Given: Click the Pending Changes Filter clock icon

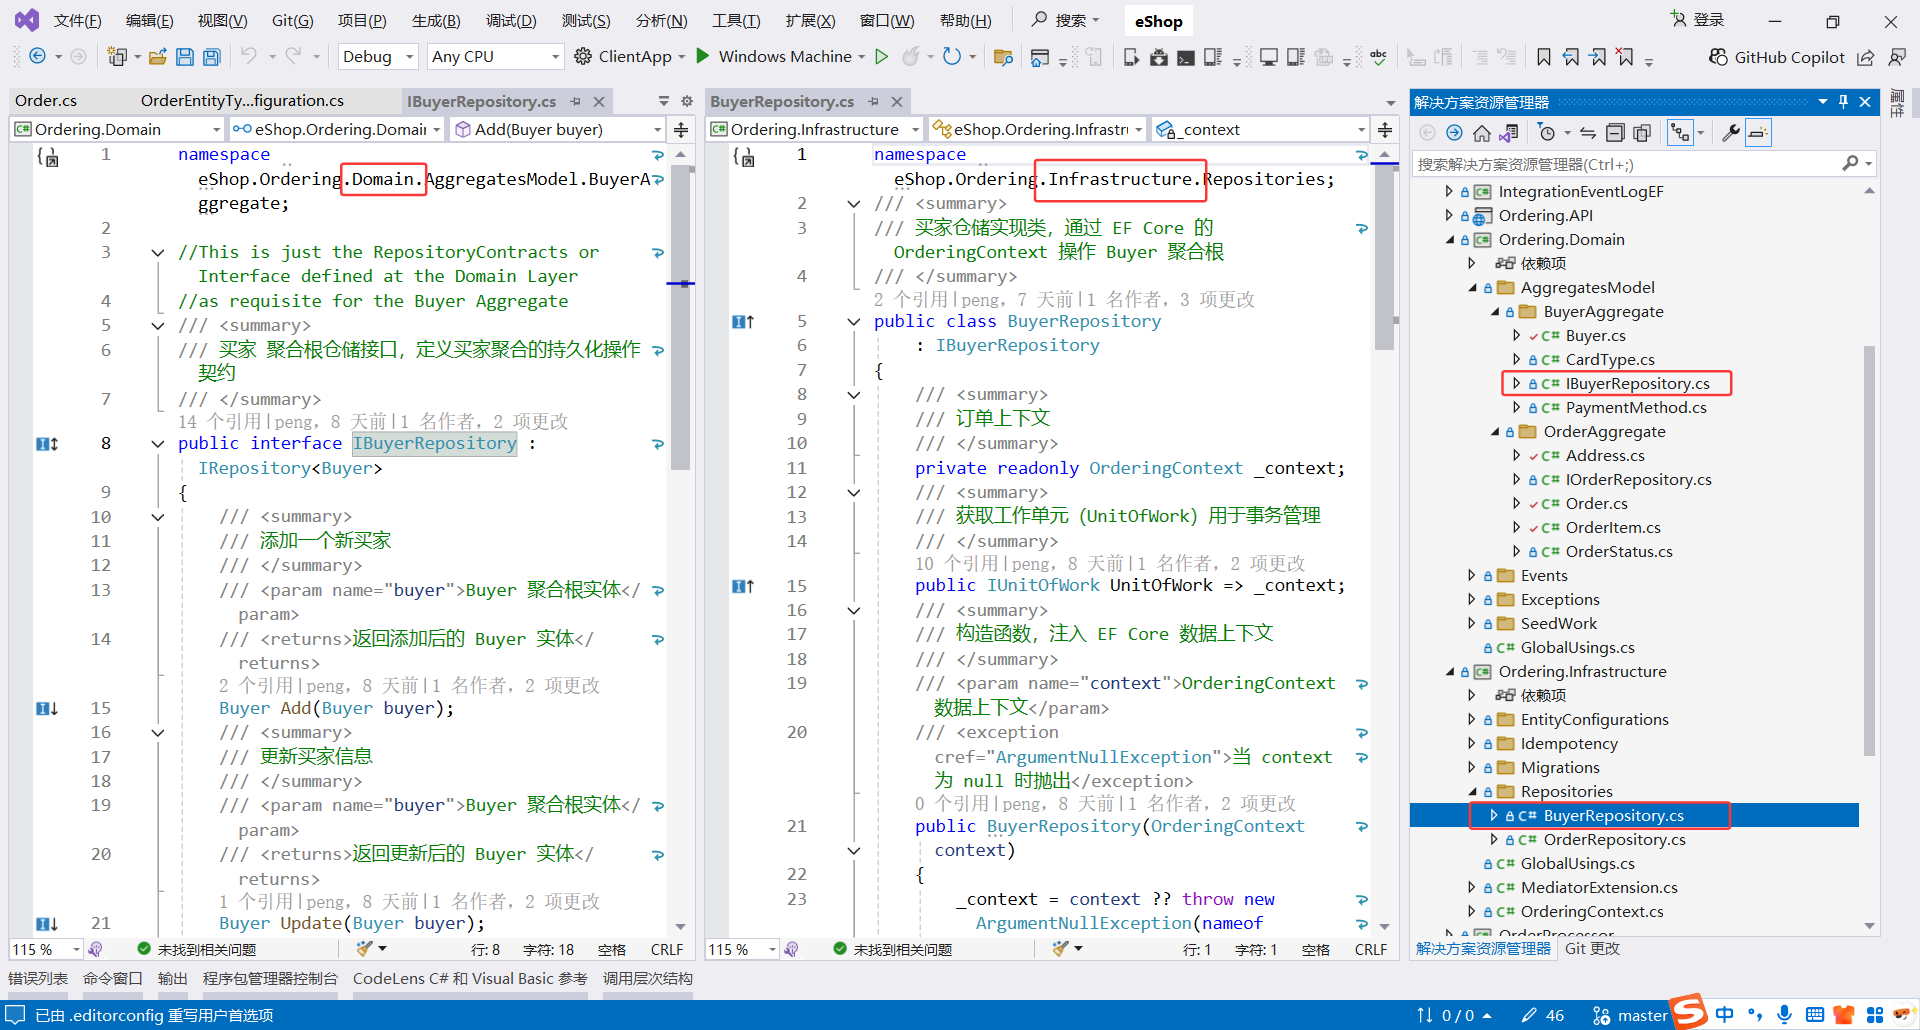Looking at the screenshot, I should click(1547, 133).
